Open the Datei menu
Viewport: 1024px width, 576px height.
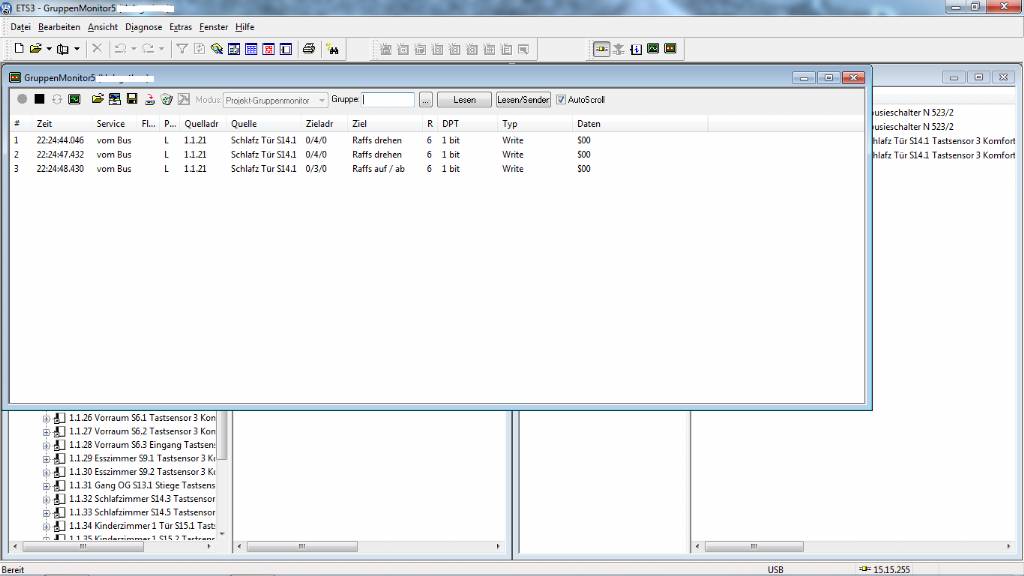pyautogui.click(x=20, y=27)
